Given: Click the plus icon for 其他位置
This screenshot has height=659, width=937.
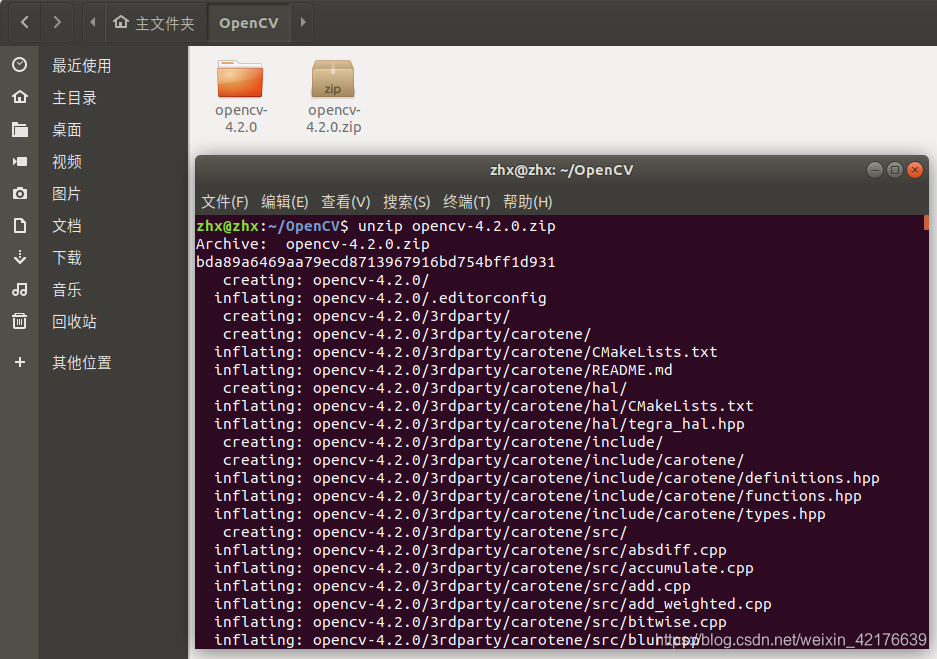Looking at the screenshot, I should [20, 362].
